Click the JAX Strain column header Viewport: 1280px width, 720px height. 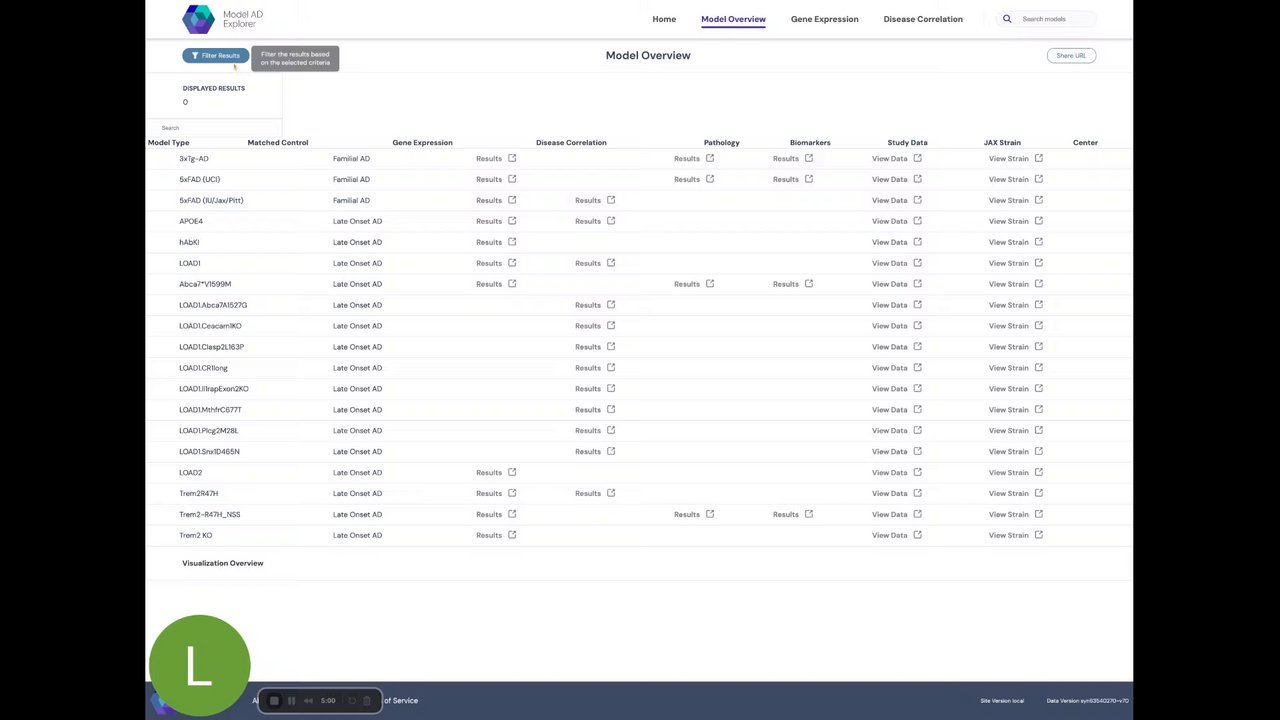click(1002, 143)
